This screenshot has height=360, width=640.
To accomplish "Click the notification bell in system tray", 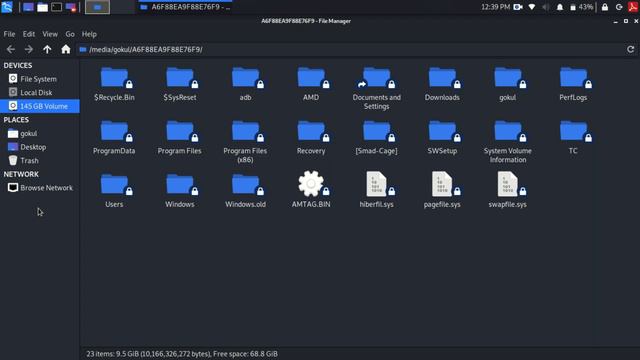I will (x=560, y=7).
